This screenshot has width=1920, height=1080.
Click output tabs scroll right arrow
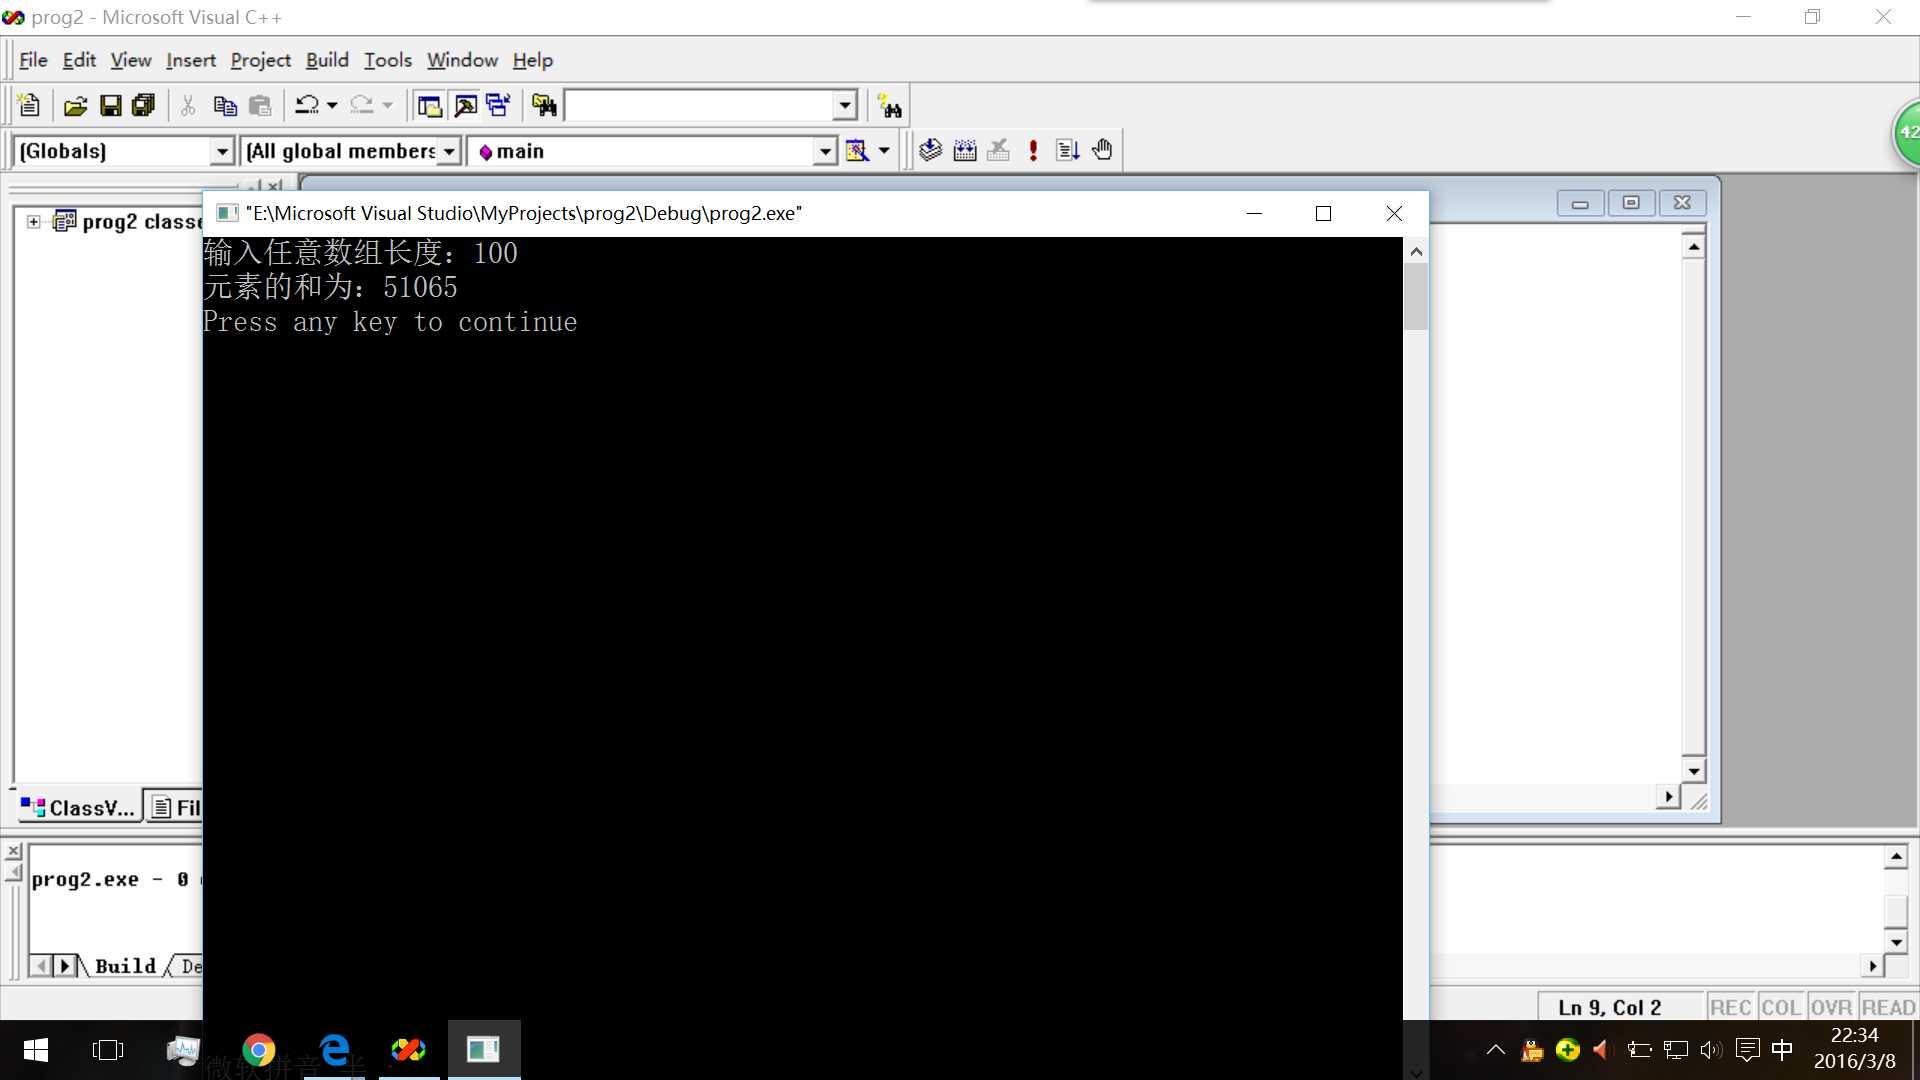coord(66,966)
